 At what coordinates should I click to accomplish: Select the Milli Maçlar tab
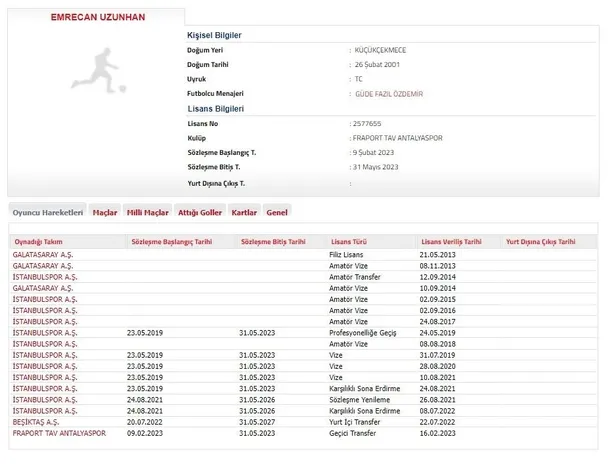pyautogui.click(x=148, y=213)
